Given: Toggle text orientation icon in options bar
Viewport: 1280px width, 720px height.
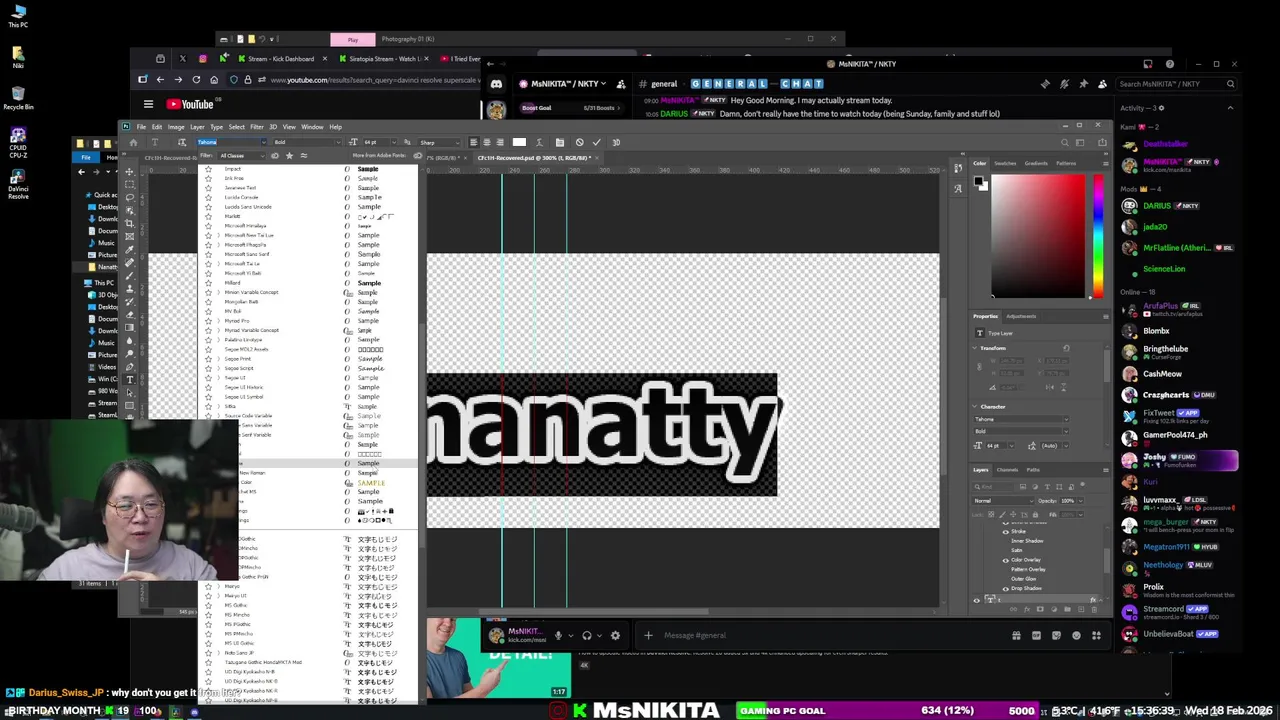Looking at the screenshot, I should pos(181,142).
